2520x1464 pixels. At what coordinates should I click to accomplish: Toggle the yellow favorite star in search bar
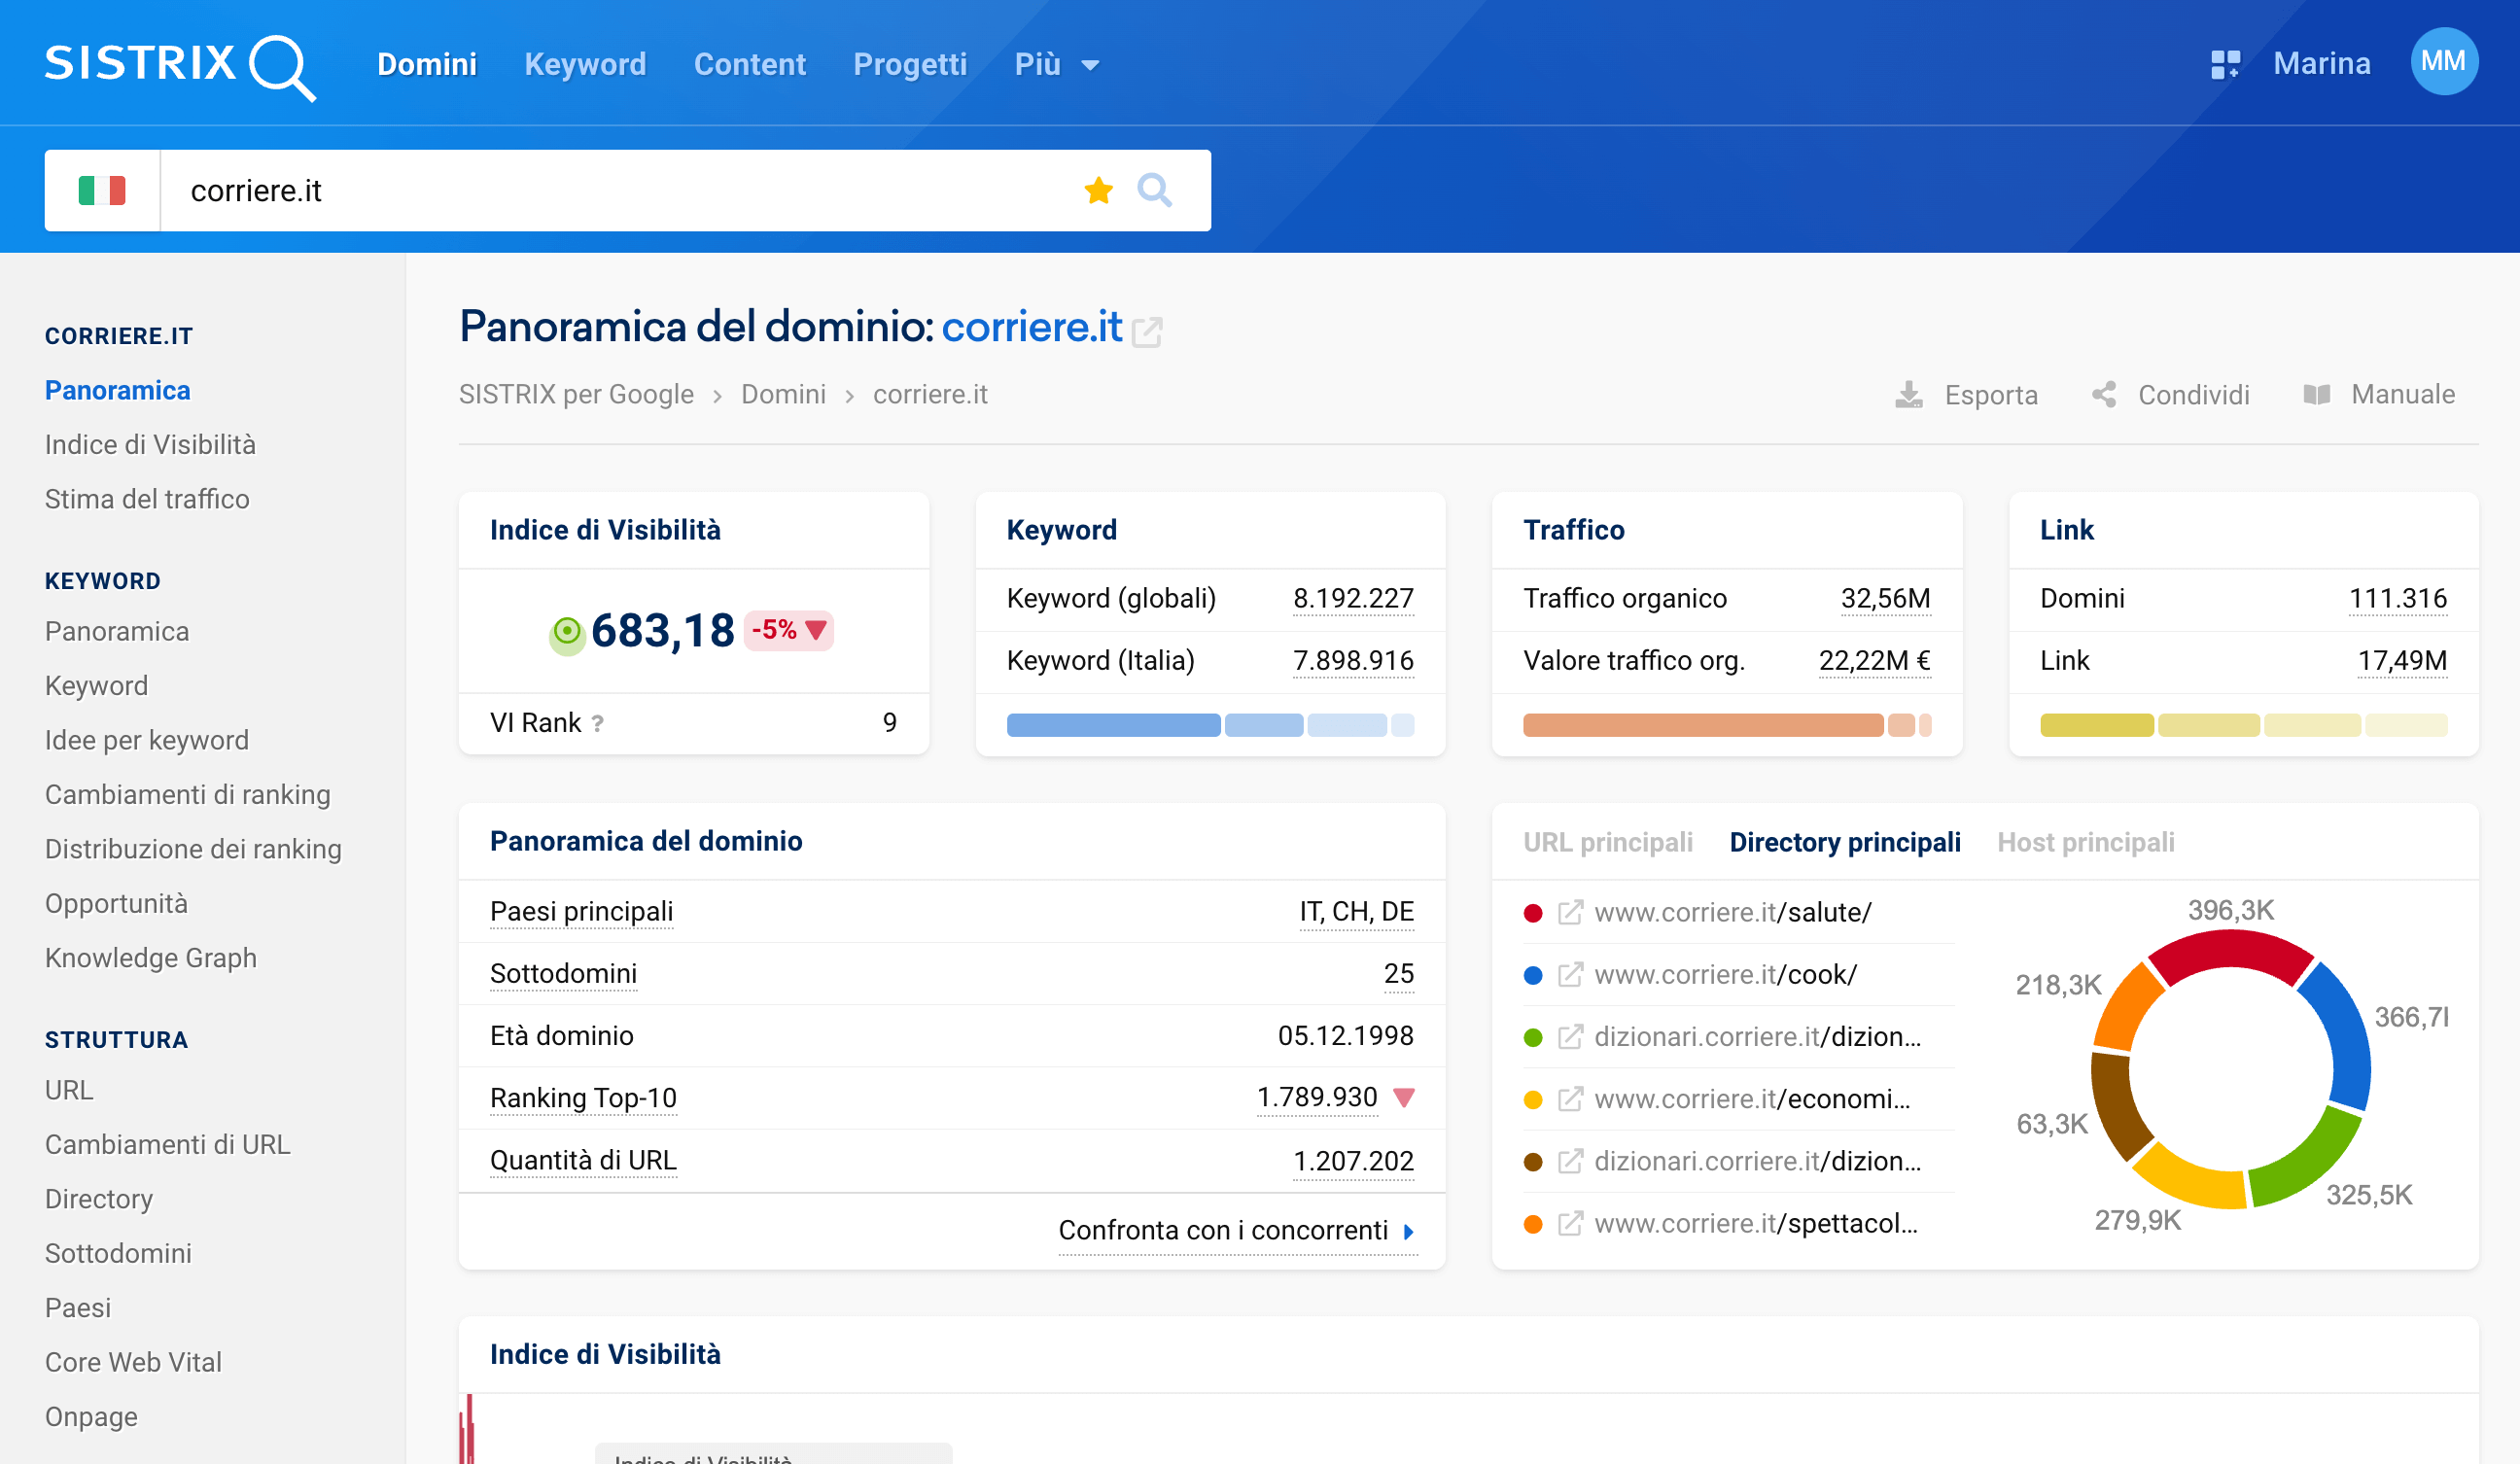[1098, 190]
